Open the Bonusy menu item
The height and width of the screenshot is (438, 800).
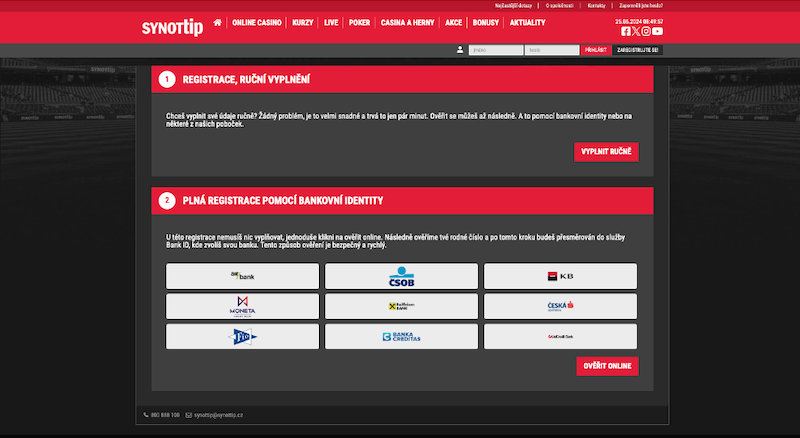[x=485, y=22]
